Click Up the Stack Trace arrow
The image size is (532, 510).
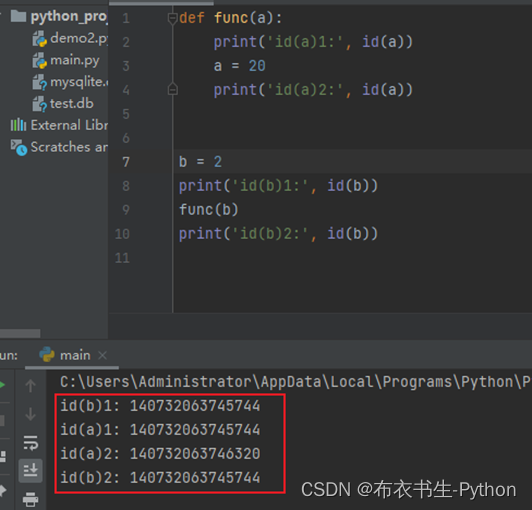[31, 386]
